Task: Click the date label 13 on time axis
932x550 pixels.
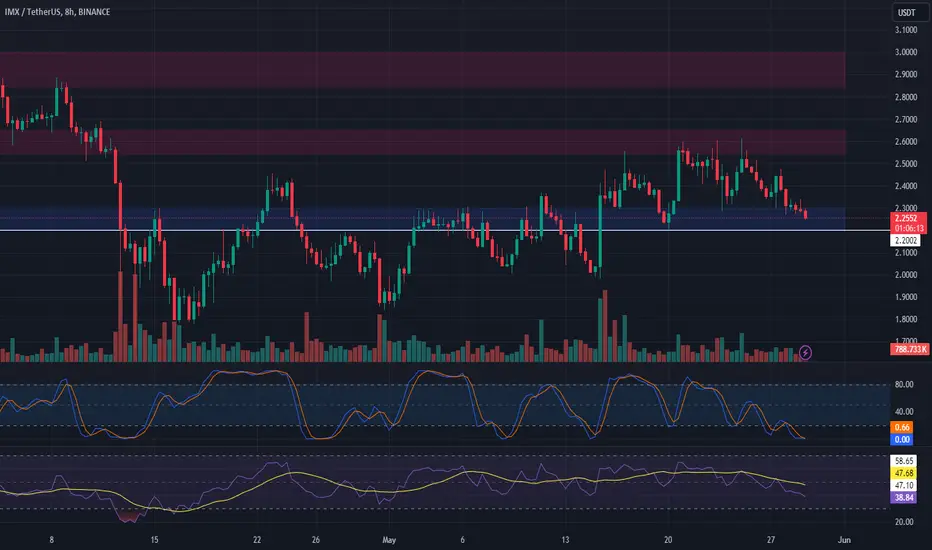Action: (565, 540)
